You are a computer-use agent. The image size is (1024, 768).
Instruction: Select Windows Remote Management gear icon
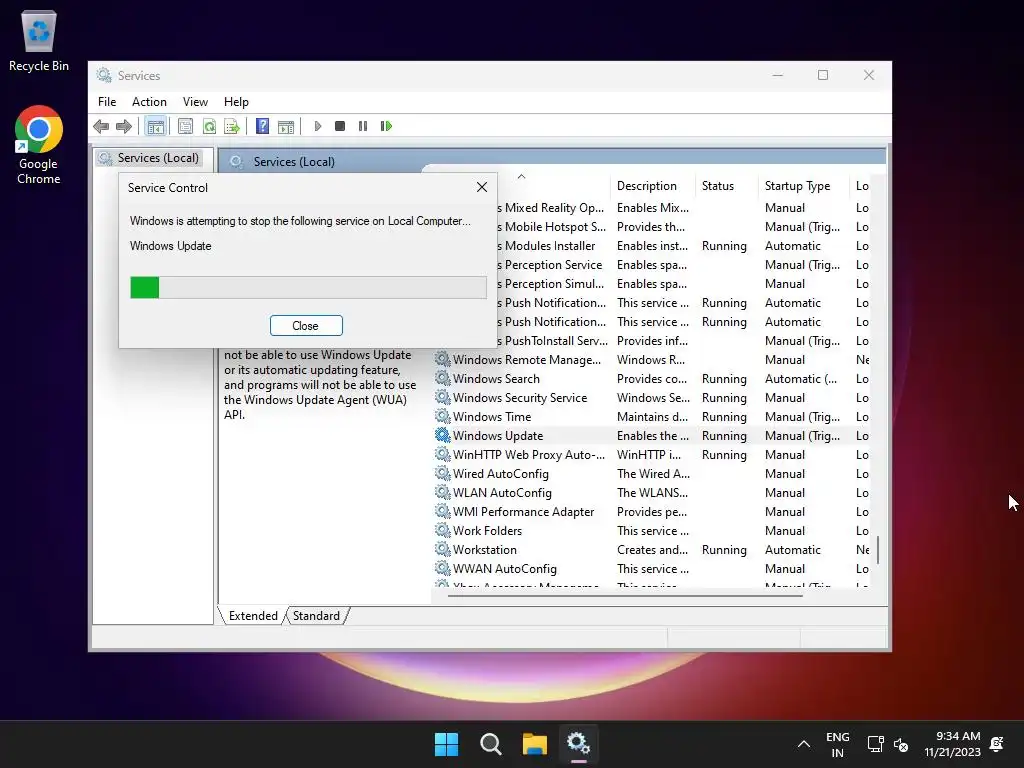coord(443,359)
